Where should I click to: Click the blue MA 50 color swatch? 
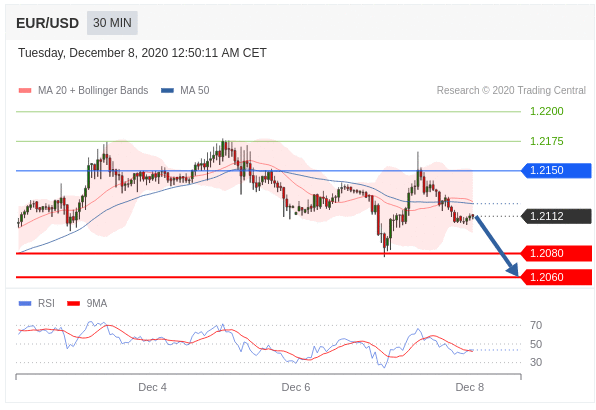pyautogui.click(x=168, y=91)
